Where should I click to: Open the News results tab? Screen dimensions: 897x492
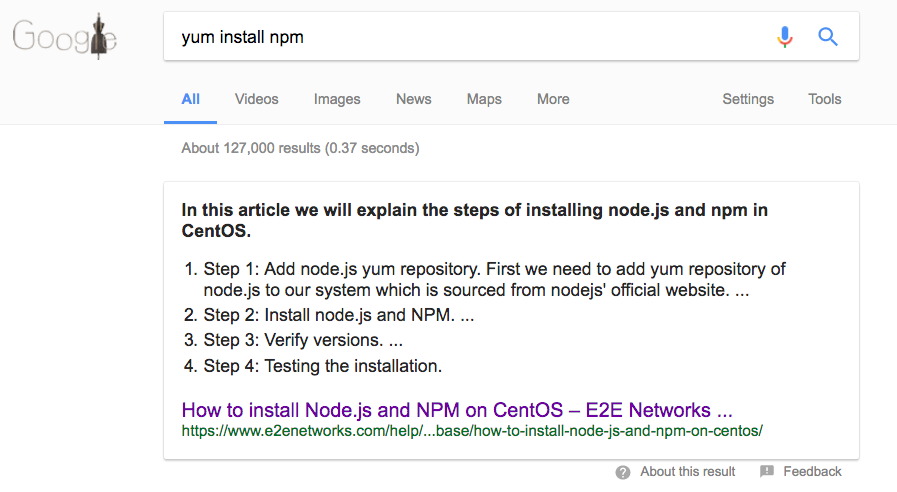(x=414, y=99)
